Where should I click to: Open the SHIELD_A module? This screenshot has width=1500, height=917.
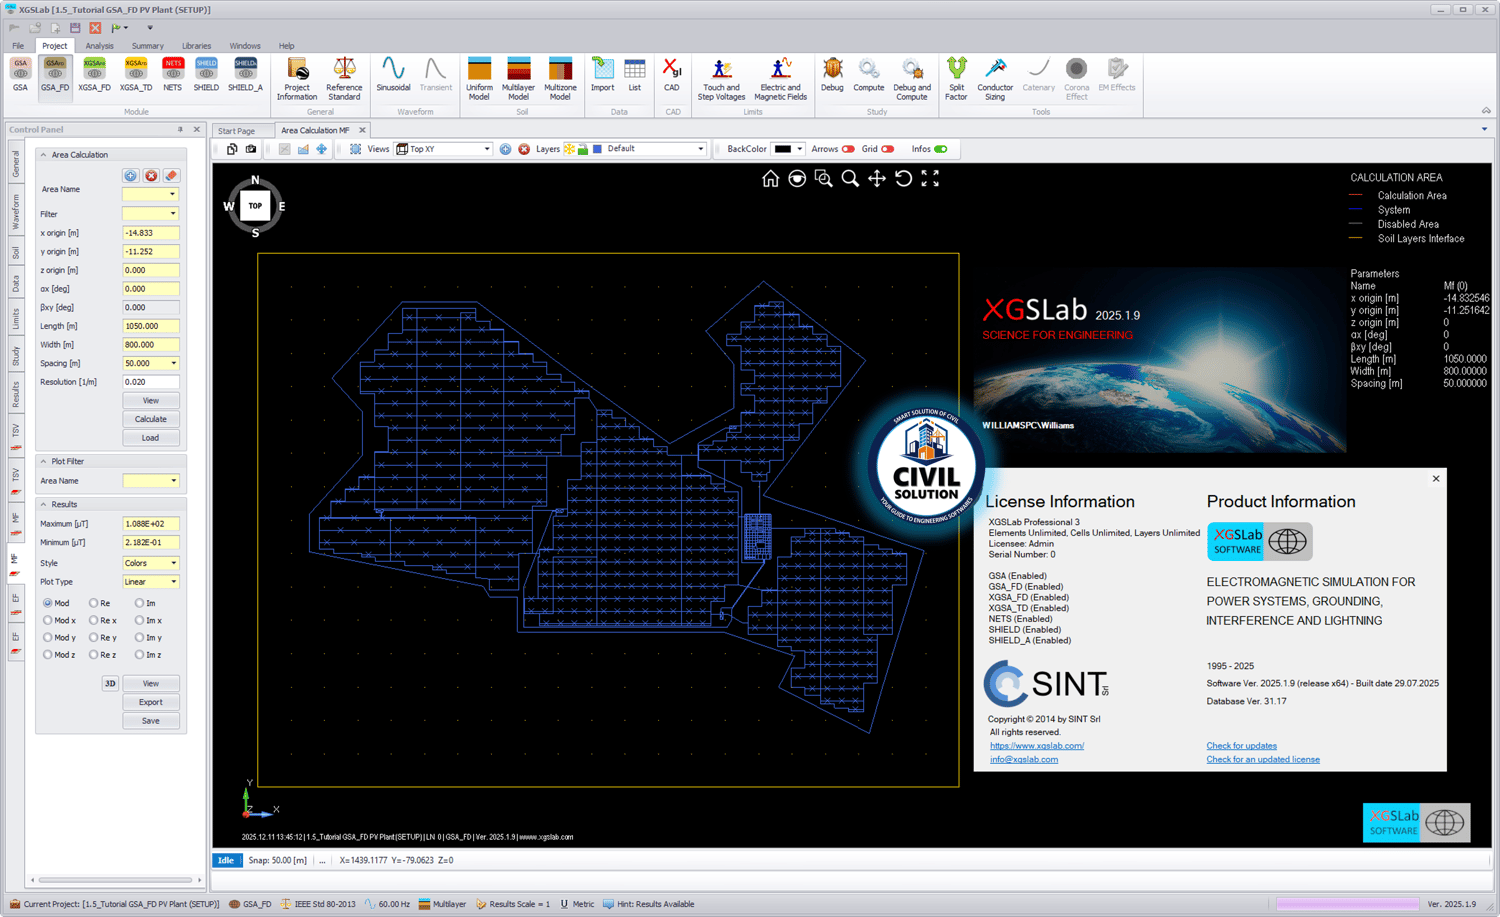coord(245,75)
